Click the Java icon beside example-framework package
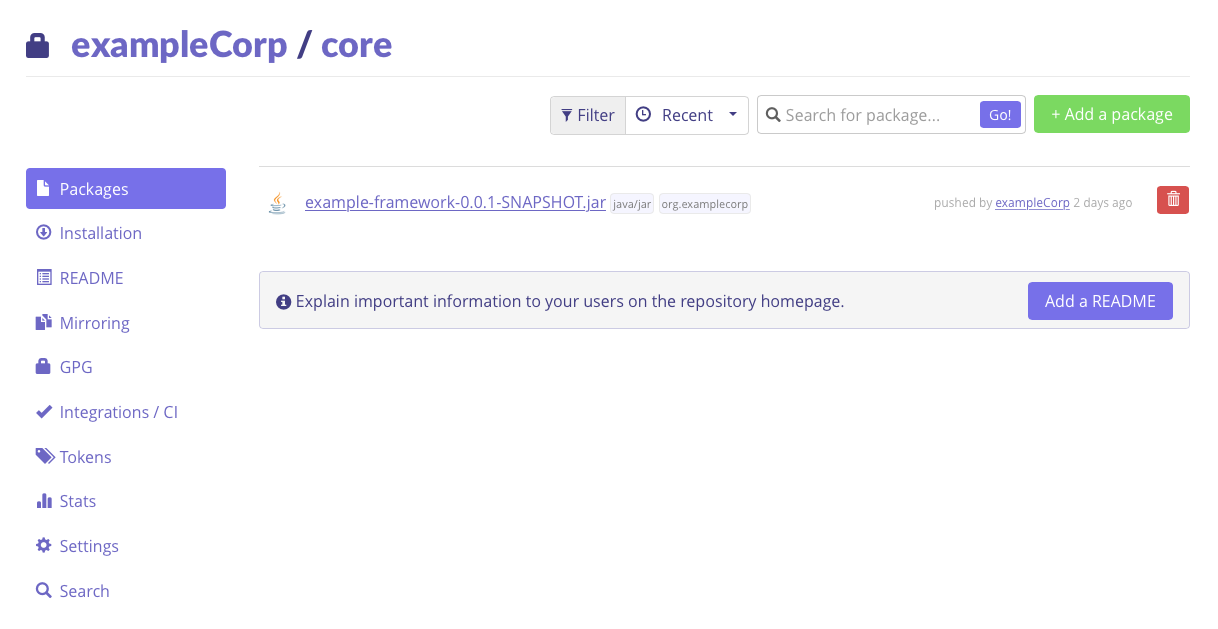 pyautogui.click(x=277, y=203)
